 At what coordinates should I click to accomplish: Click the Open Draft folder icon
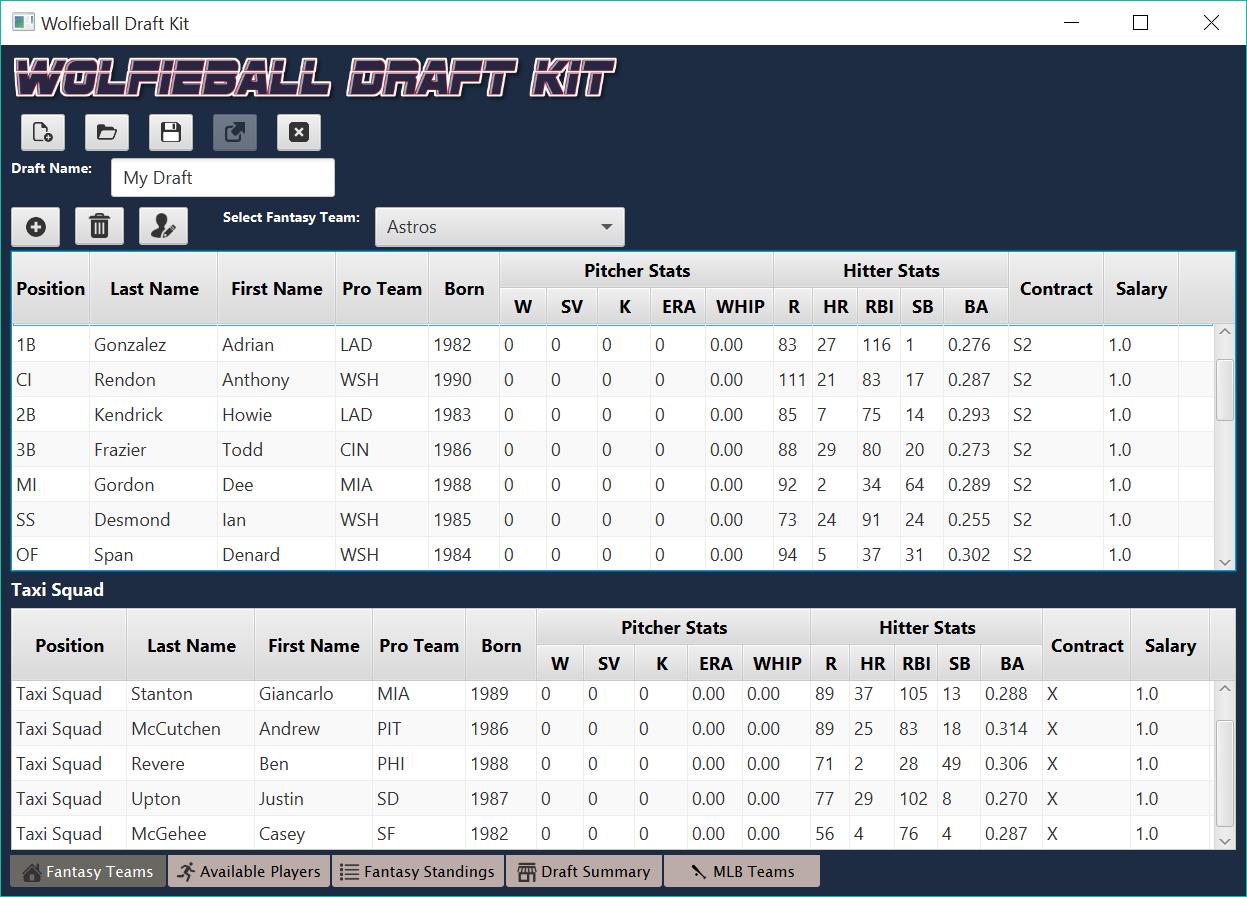point(107,132)
